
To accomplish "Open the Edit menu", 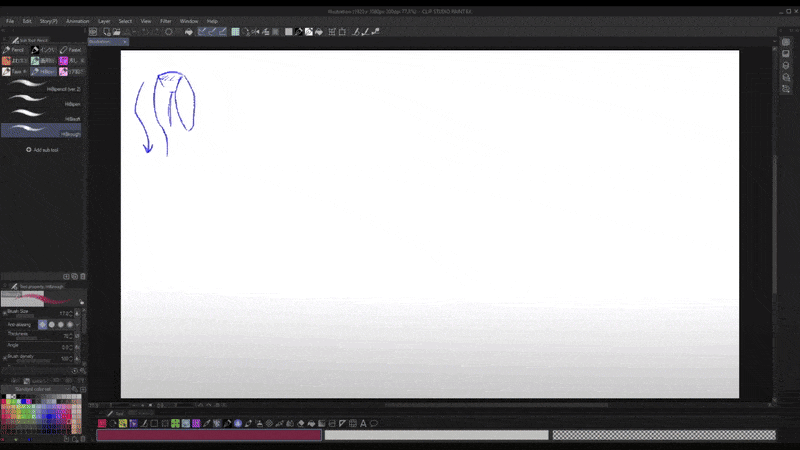I will coord(27,21).
